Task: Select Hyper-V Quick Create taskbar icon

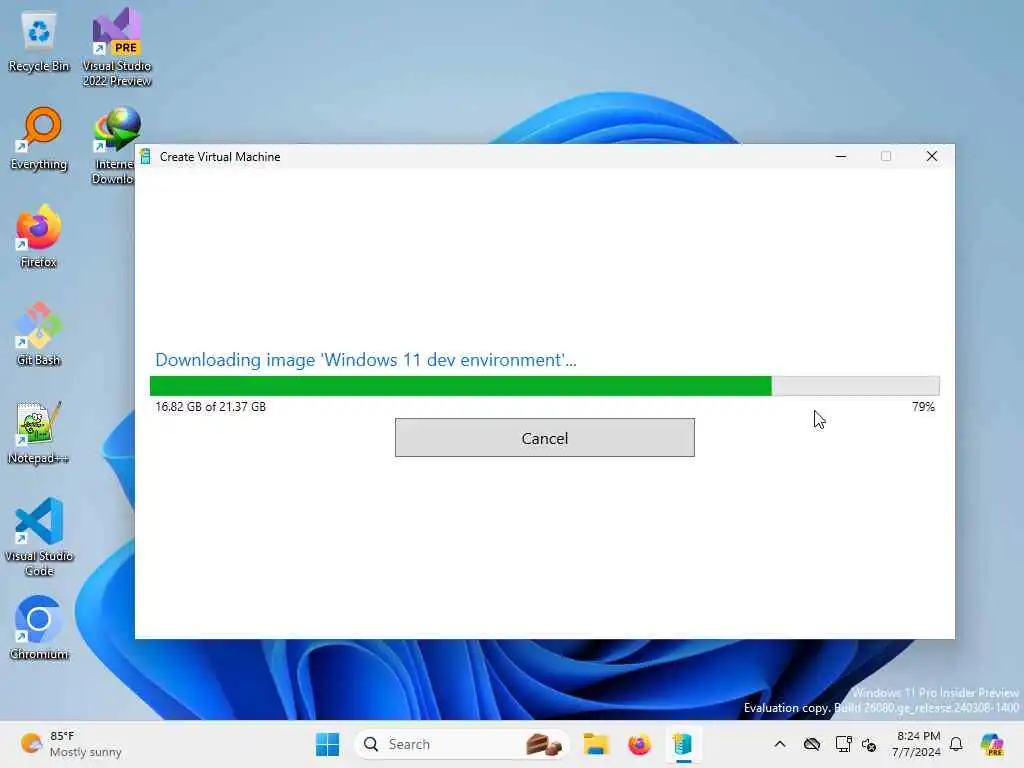Action: 683,744
